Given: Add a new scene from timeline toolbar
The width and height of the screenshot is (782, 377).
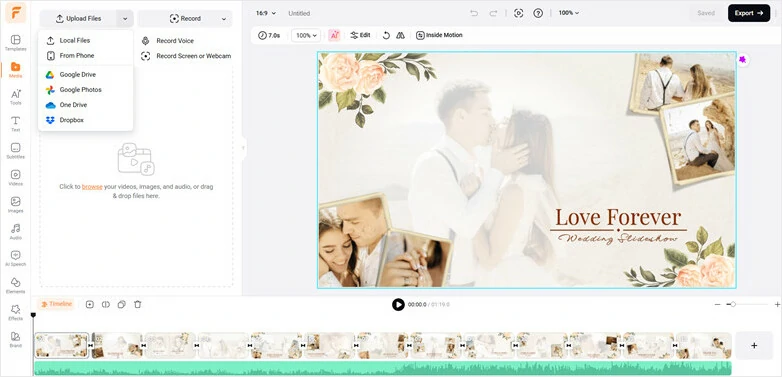Looking at the screenshot, I should click(x=89, y=304).
